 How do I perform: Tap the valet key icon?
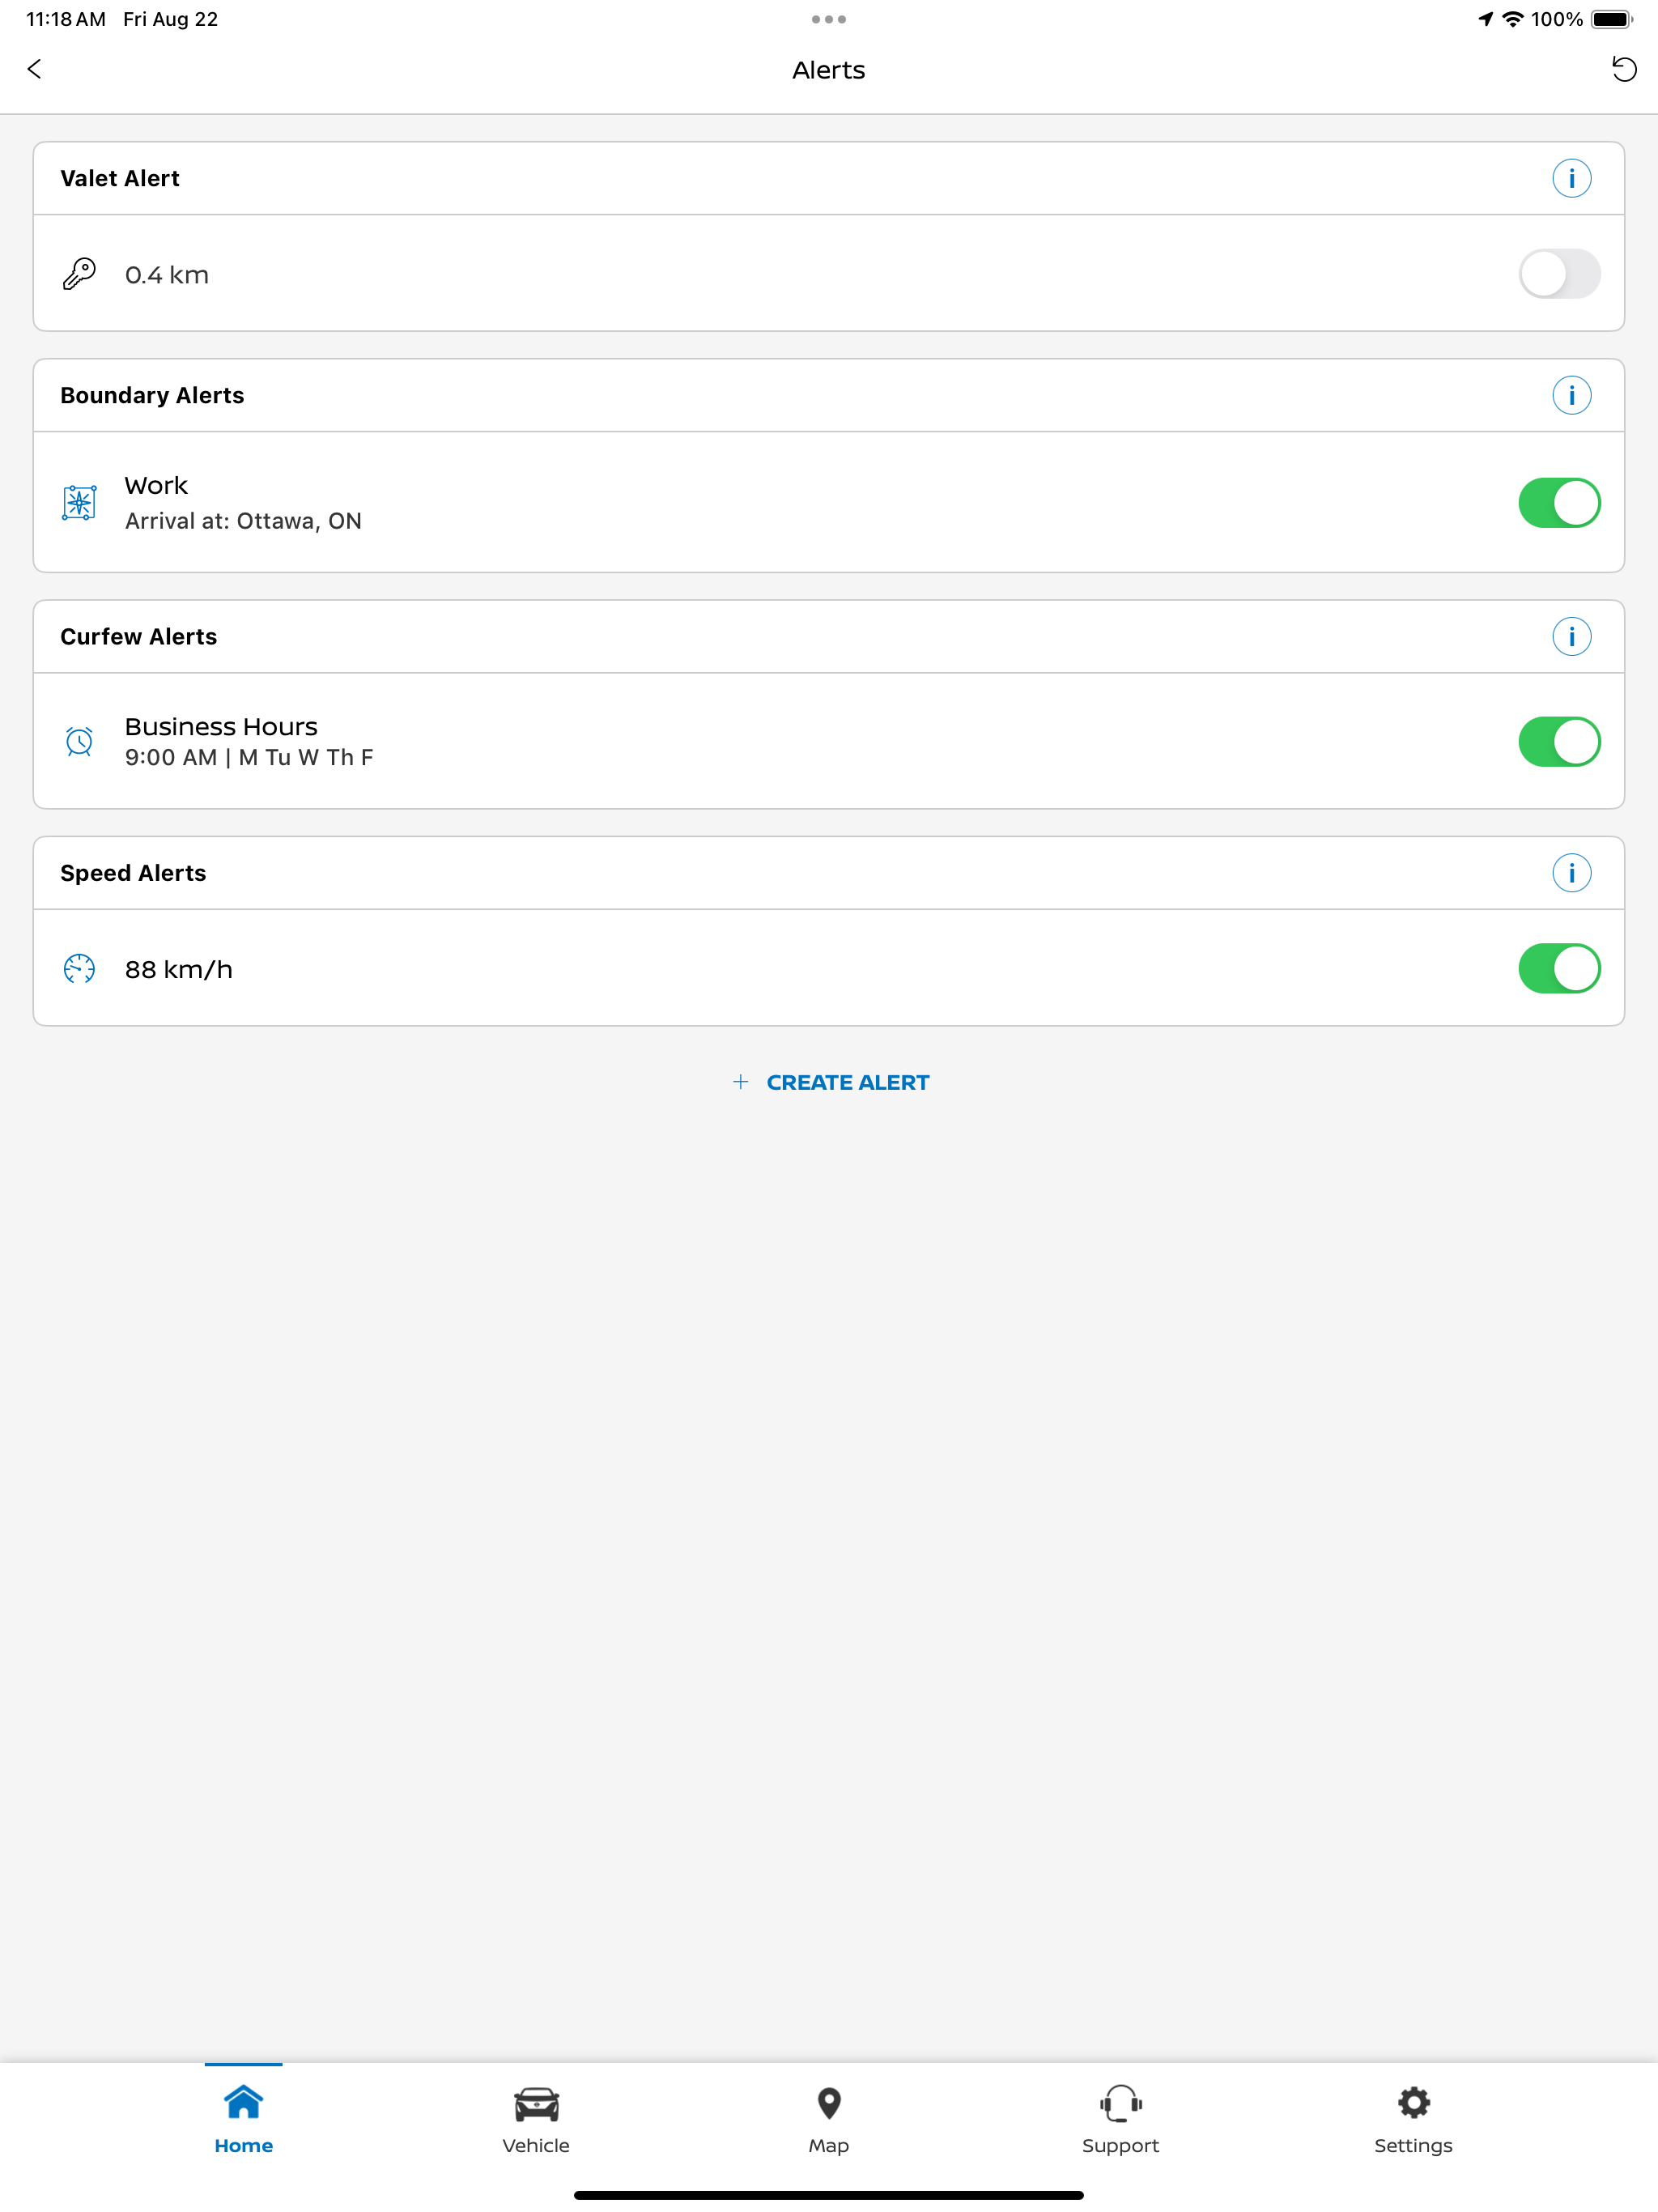coord(79,274)
